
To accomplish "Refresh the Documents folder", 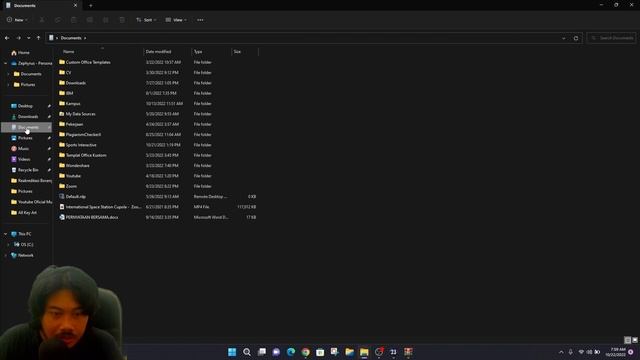I will click(x=576, y=38).
